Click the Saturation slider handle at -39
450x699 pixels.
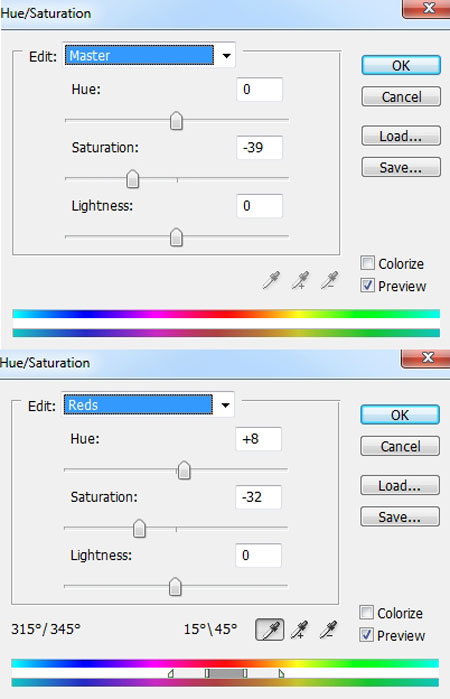[132, 179]
